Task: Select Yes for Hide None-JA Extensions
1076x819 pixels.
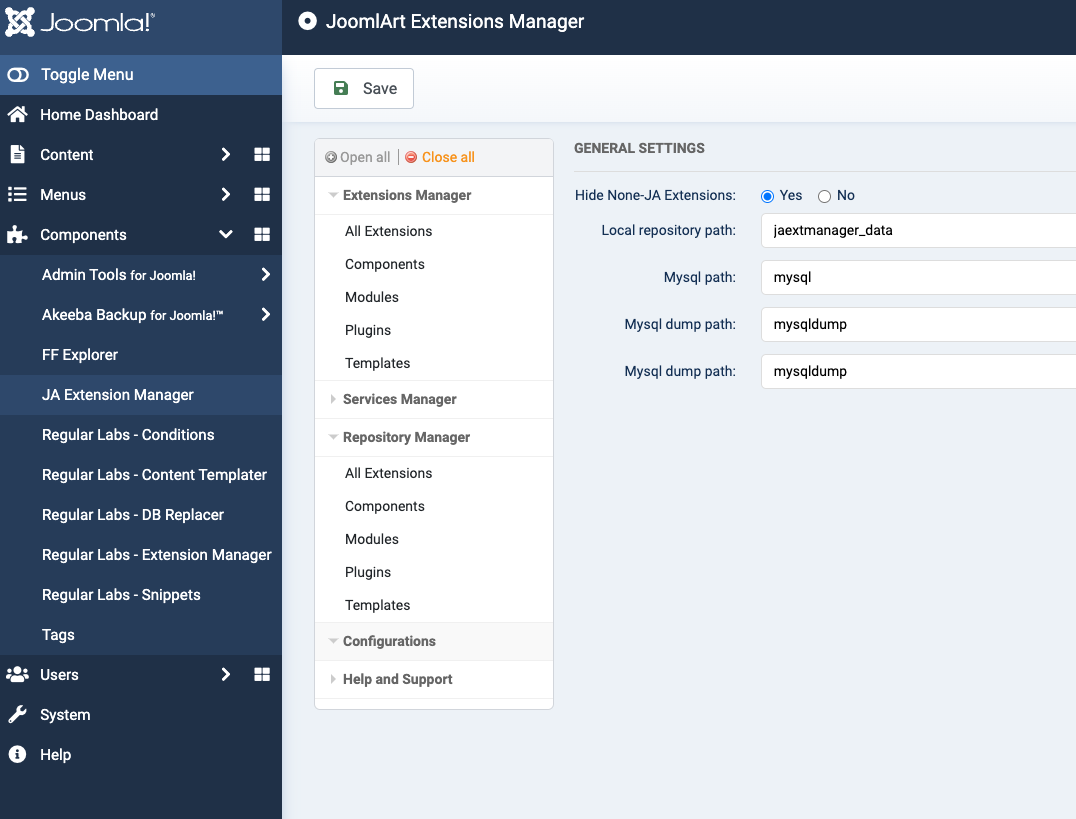Action: coord(768,196)
